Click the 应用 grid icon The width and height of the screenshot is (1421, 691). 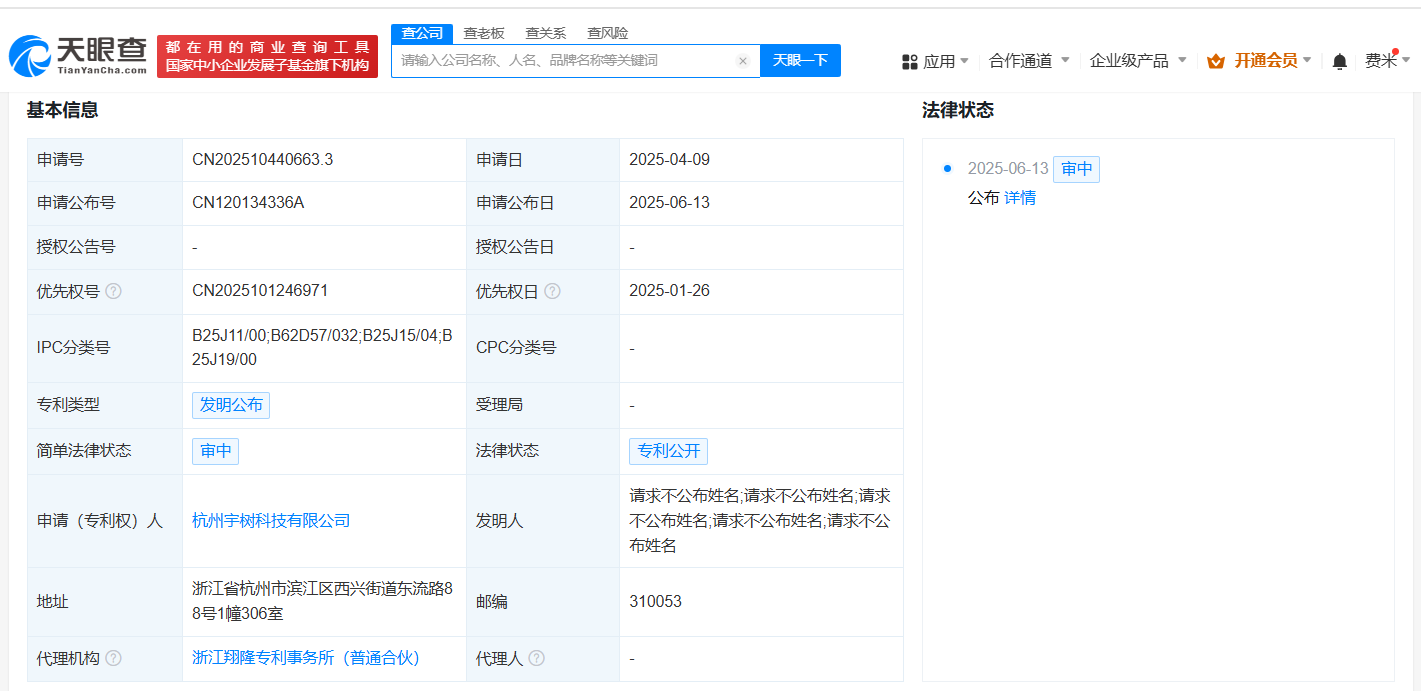[x=909, y=62]
